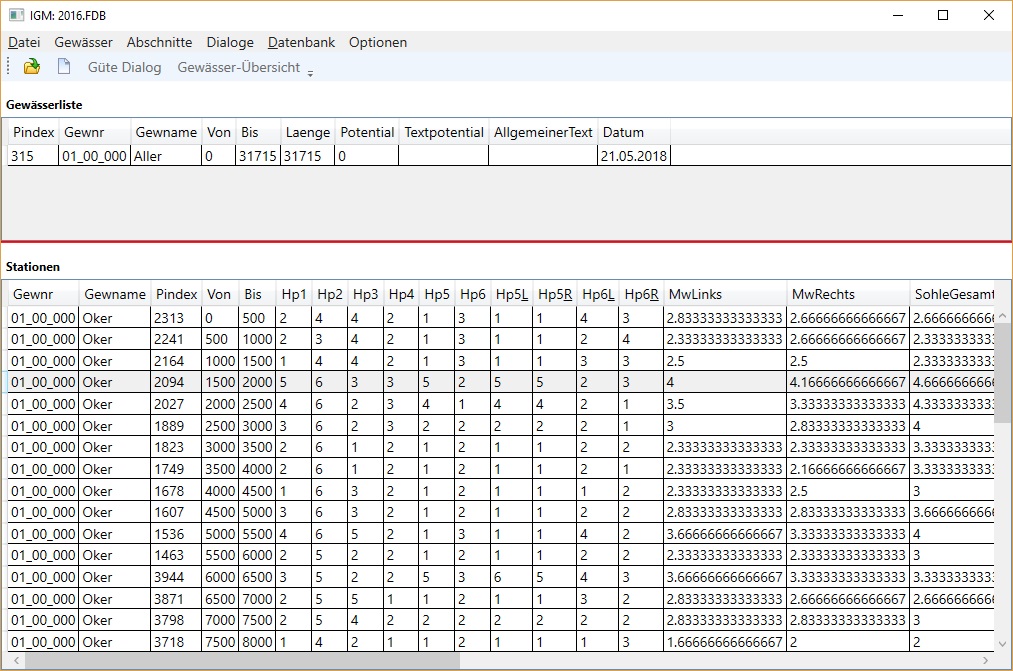Open the Gewässer menu
Image resolution: width=1013 pixels, height=671 pixels.
coord(83,42)
